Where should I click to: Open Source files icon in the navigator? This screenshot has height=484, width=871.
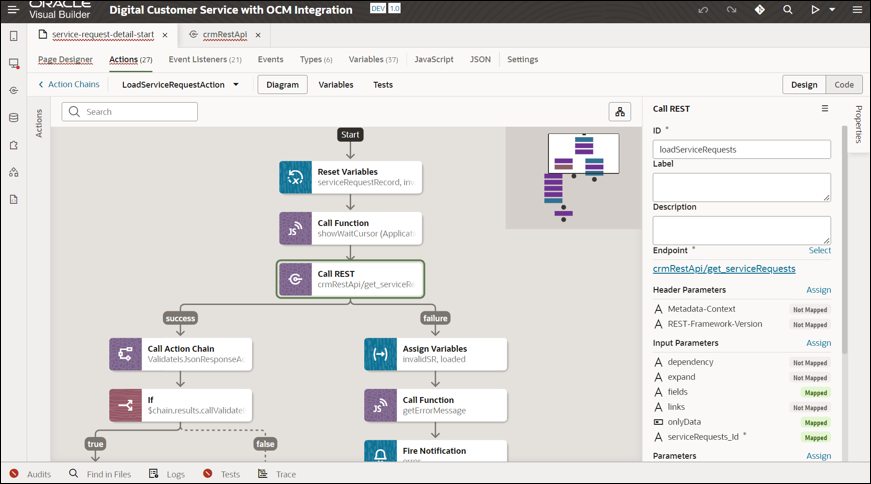pos(14,199)
